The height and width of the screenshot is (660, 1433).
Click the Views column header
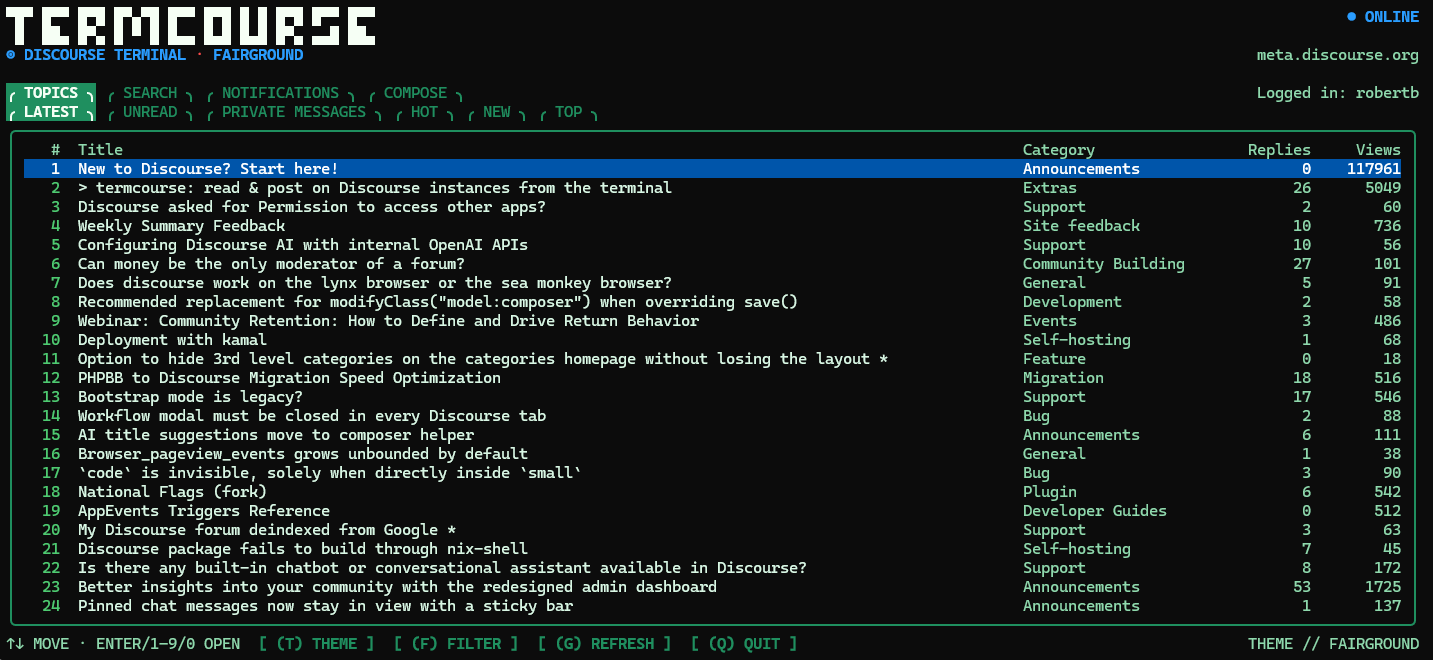pyautogui.click(x=1378, y=150)
